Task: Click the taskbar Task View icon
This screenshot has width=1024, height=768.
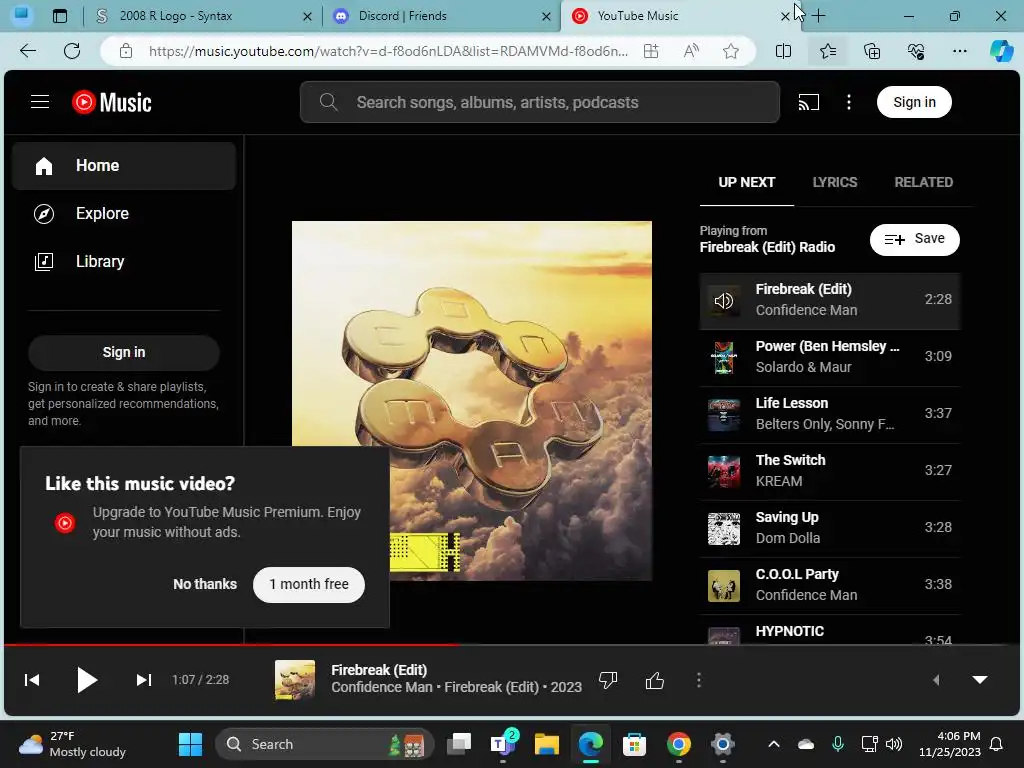Action: [458, 744]
